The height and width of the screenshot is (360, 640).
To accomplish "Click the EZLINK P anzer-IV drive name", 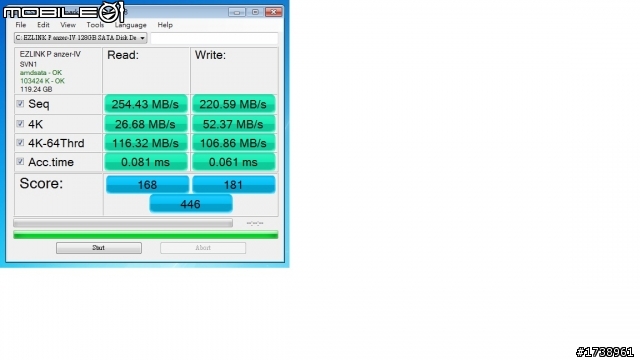I will [50, 54].
